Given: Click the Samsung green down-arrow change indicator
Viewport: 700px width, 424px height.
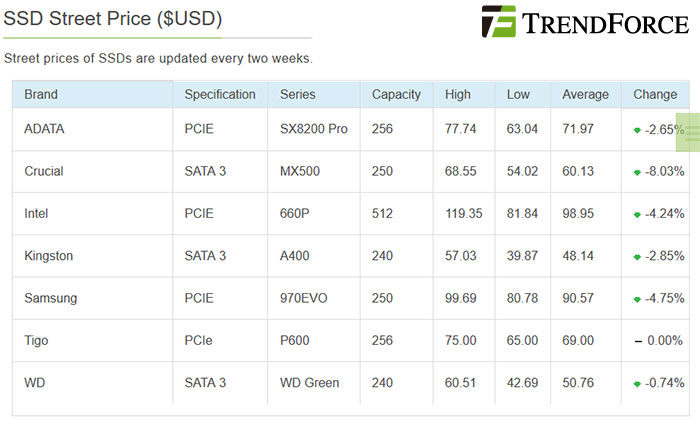Looking at the screenshot, I should click(x=637, y=299).
